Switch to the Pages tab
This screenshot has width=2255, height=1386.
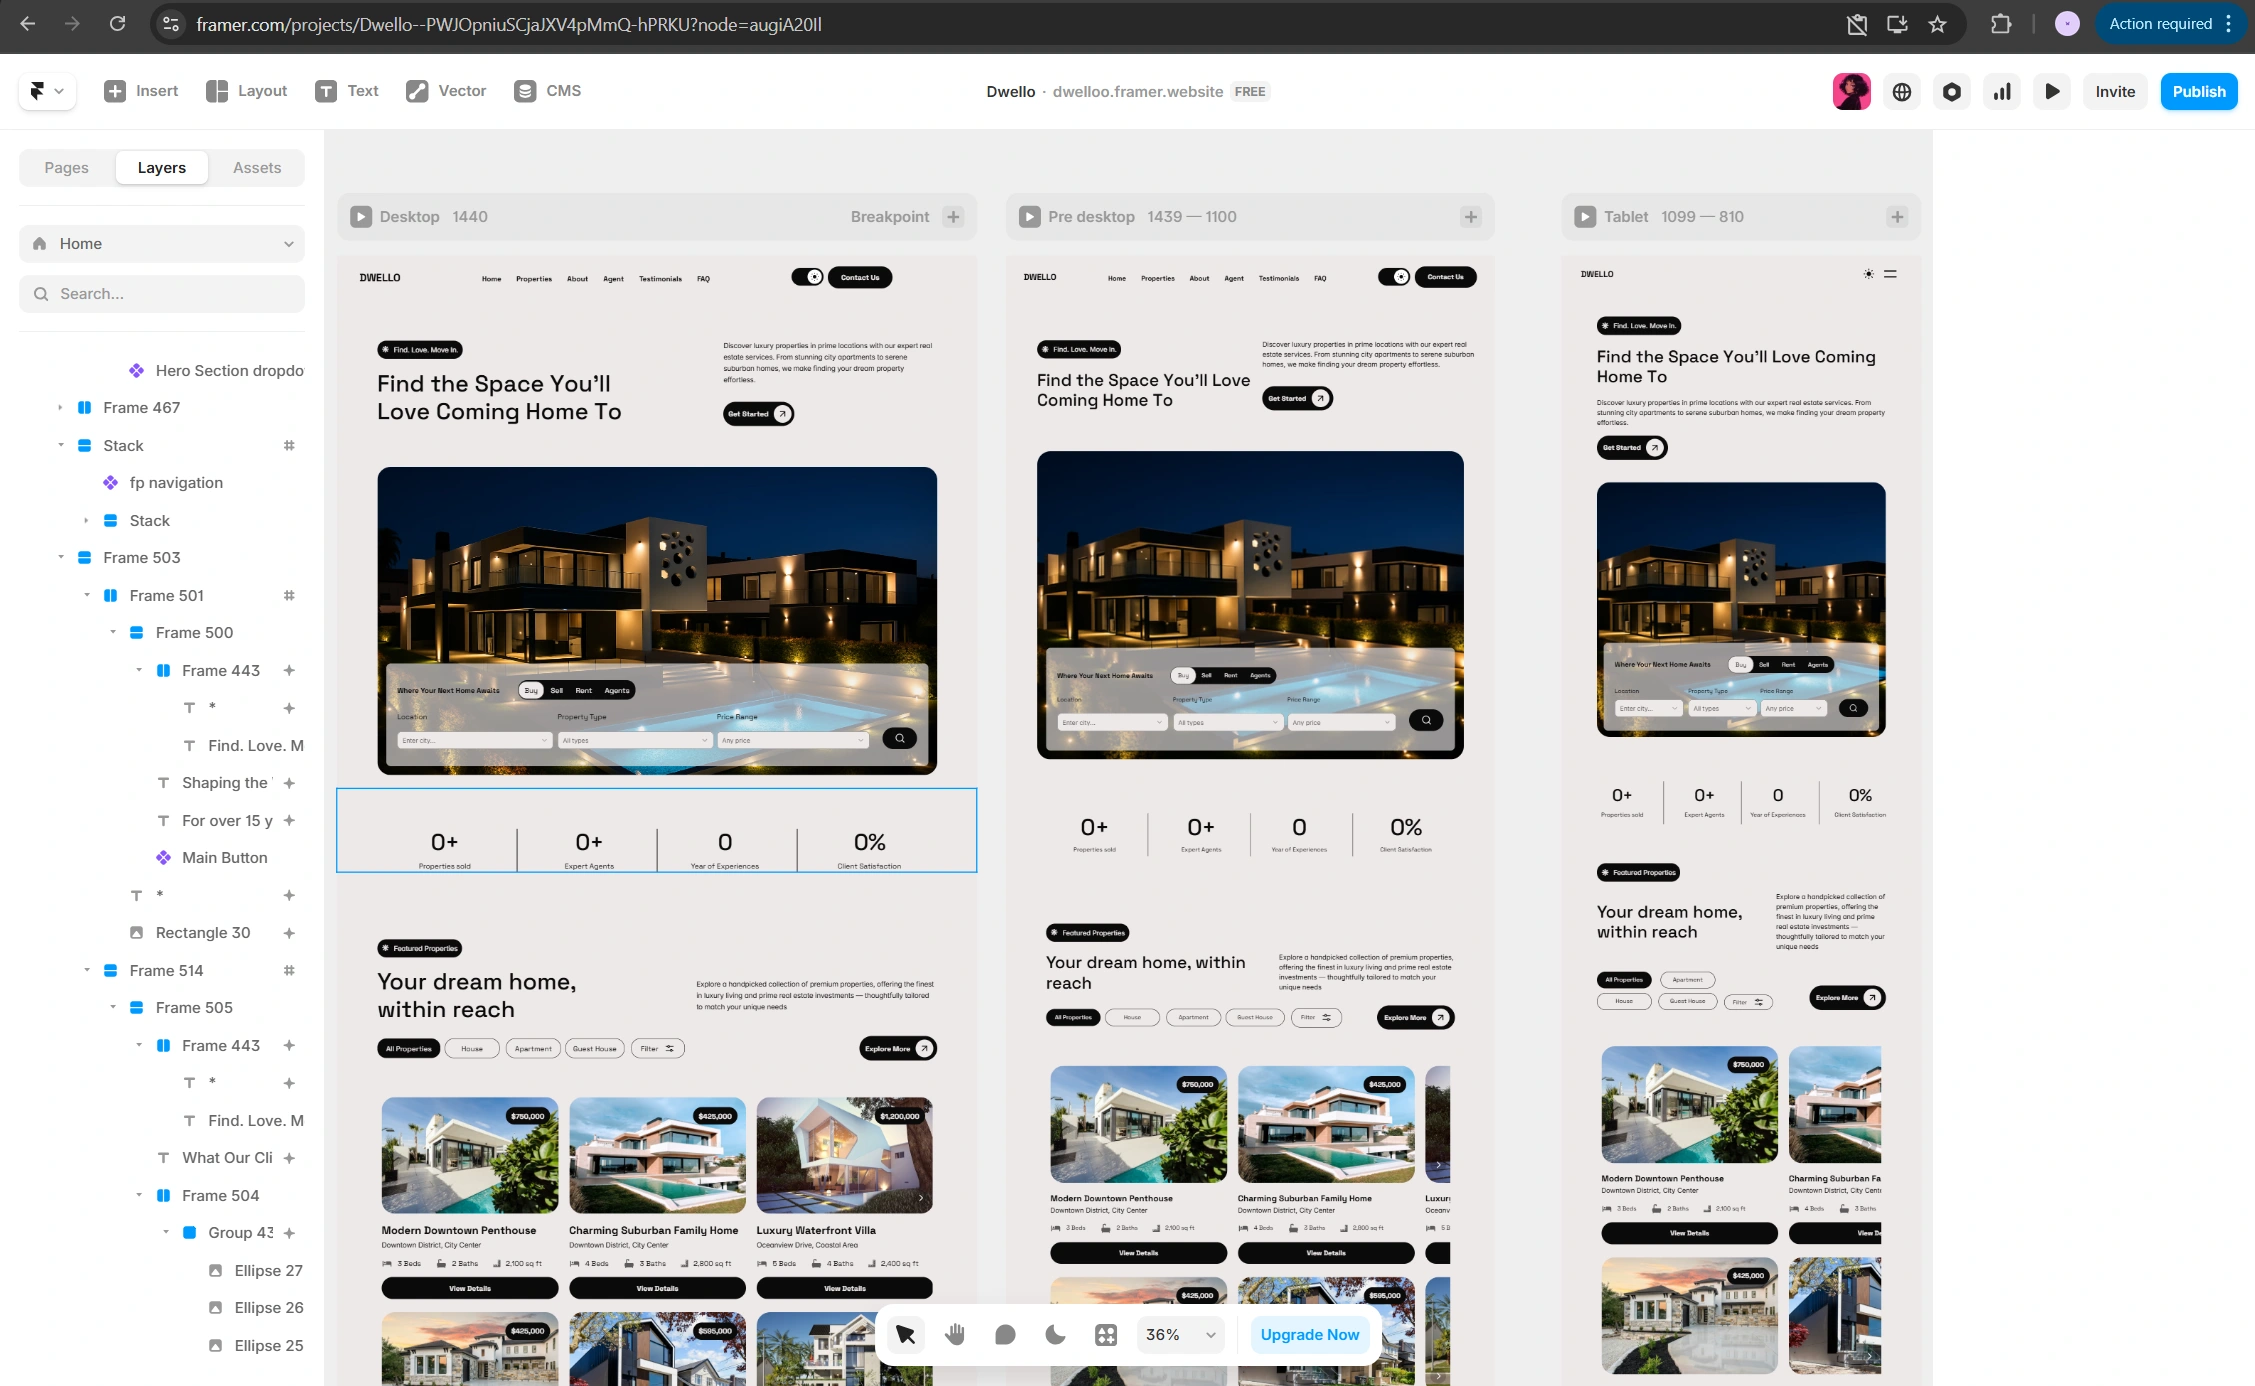(66, 167)
